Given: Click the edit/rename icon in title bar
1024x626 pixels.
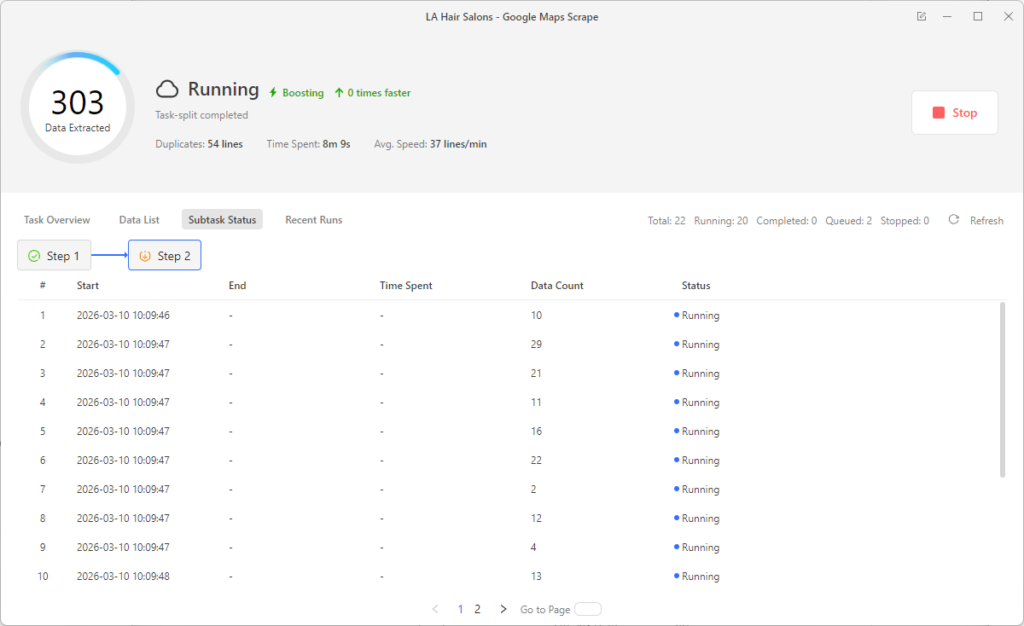Looking at the screenshot, I should tap(921, 17).
